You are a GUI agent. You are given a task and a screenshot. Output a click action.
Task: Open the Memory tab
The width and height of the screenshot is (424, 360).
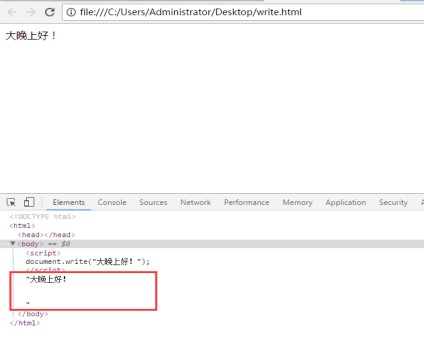(297, 202)
